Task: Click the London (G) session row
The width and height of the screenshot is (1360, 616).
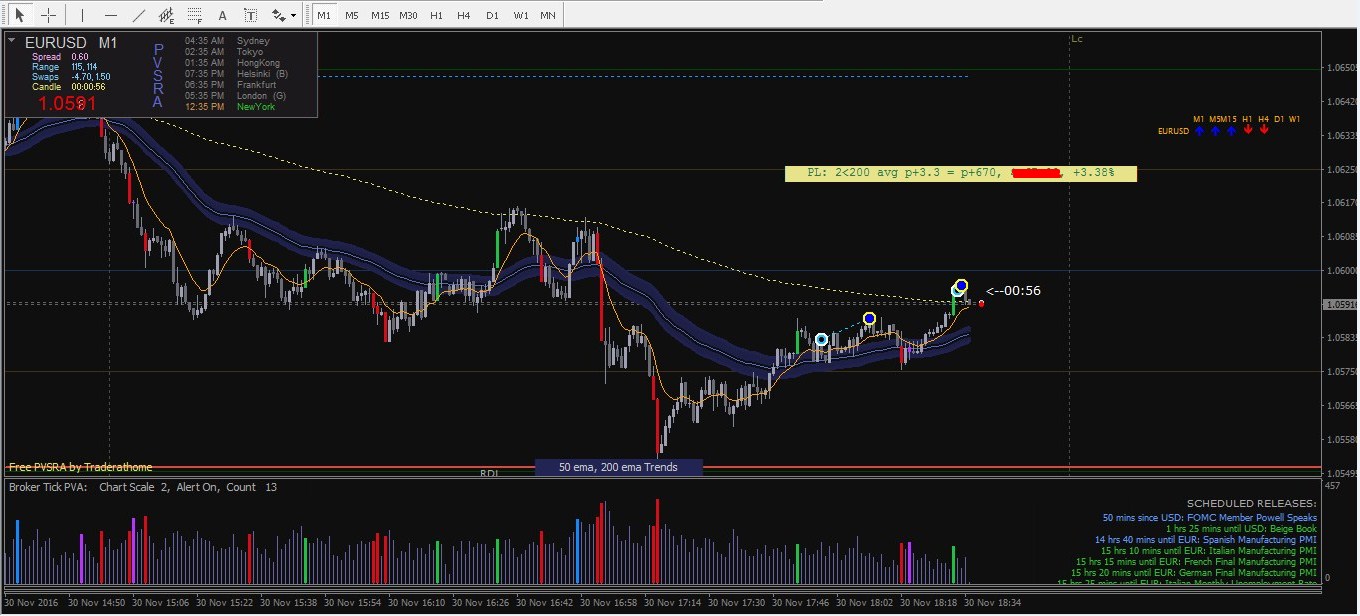Action: tap(235, 96)
